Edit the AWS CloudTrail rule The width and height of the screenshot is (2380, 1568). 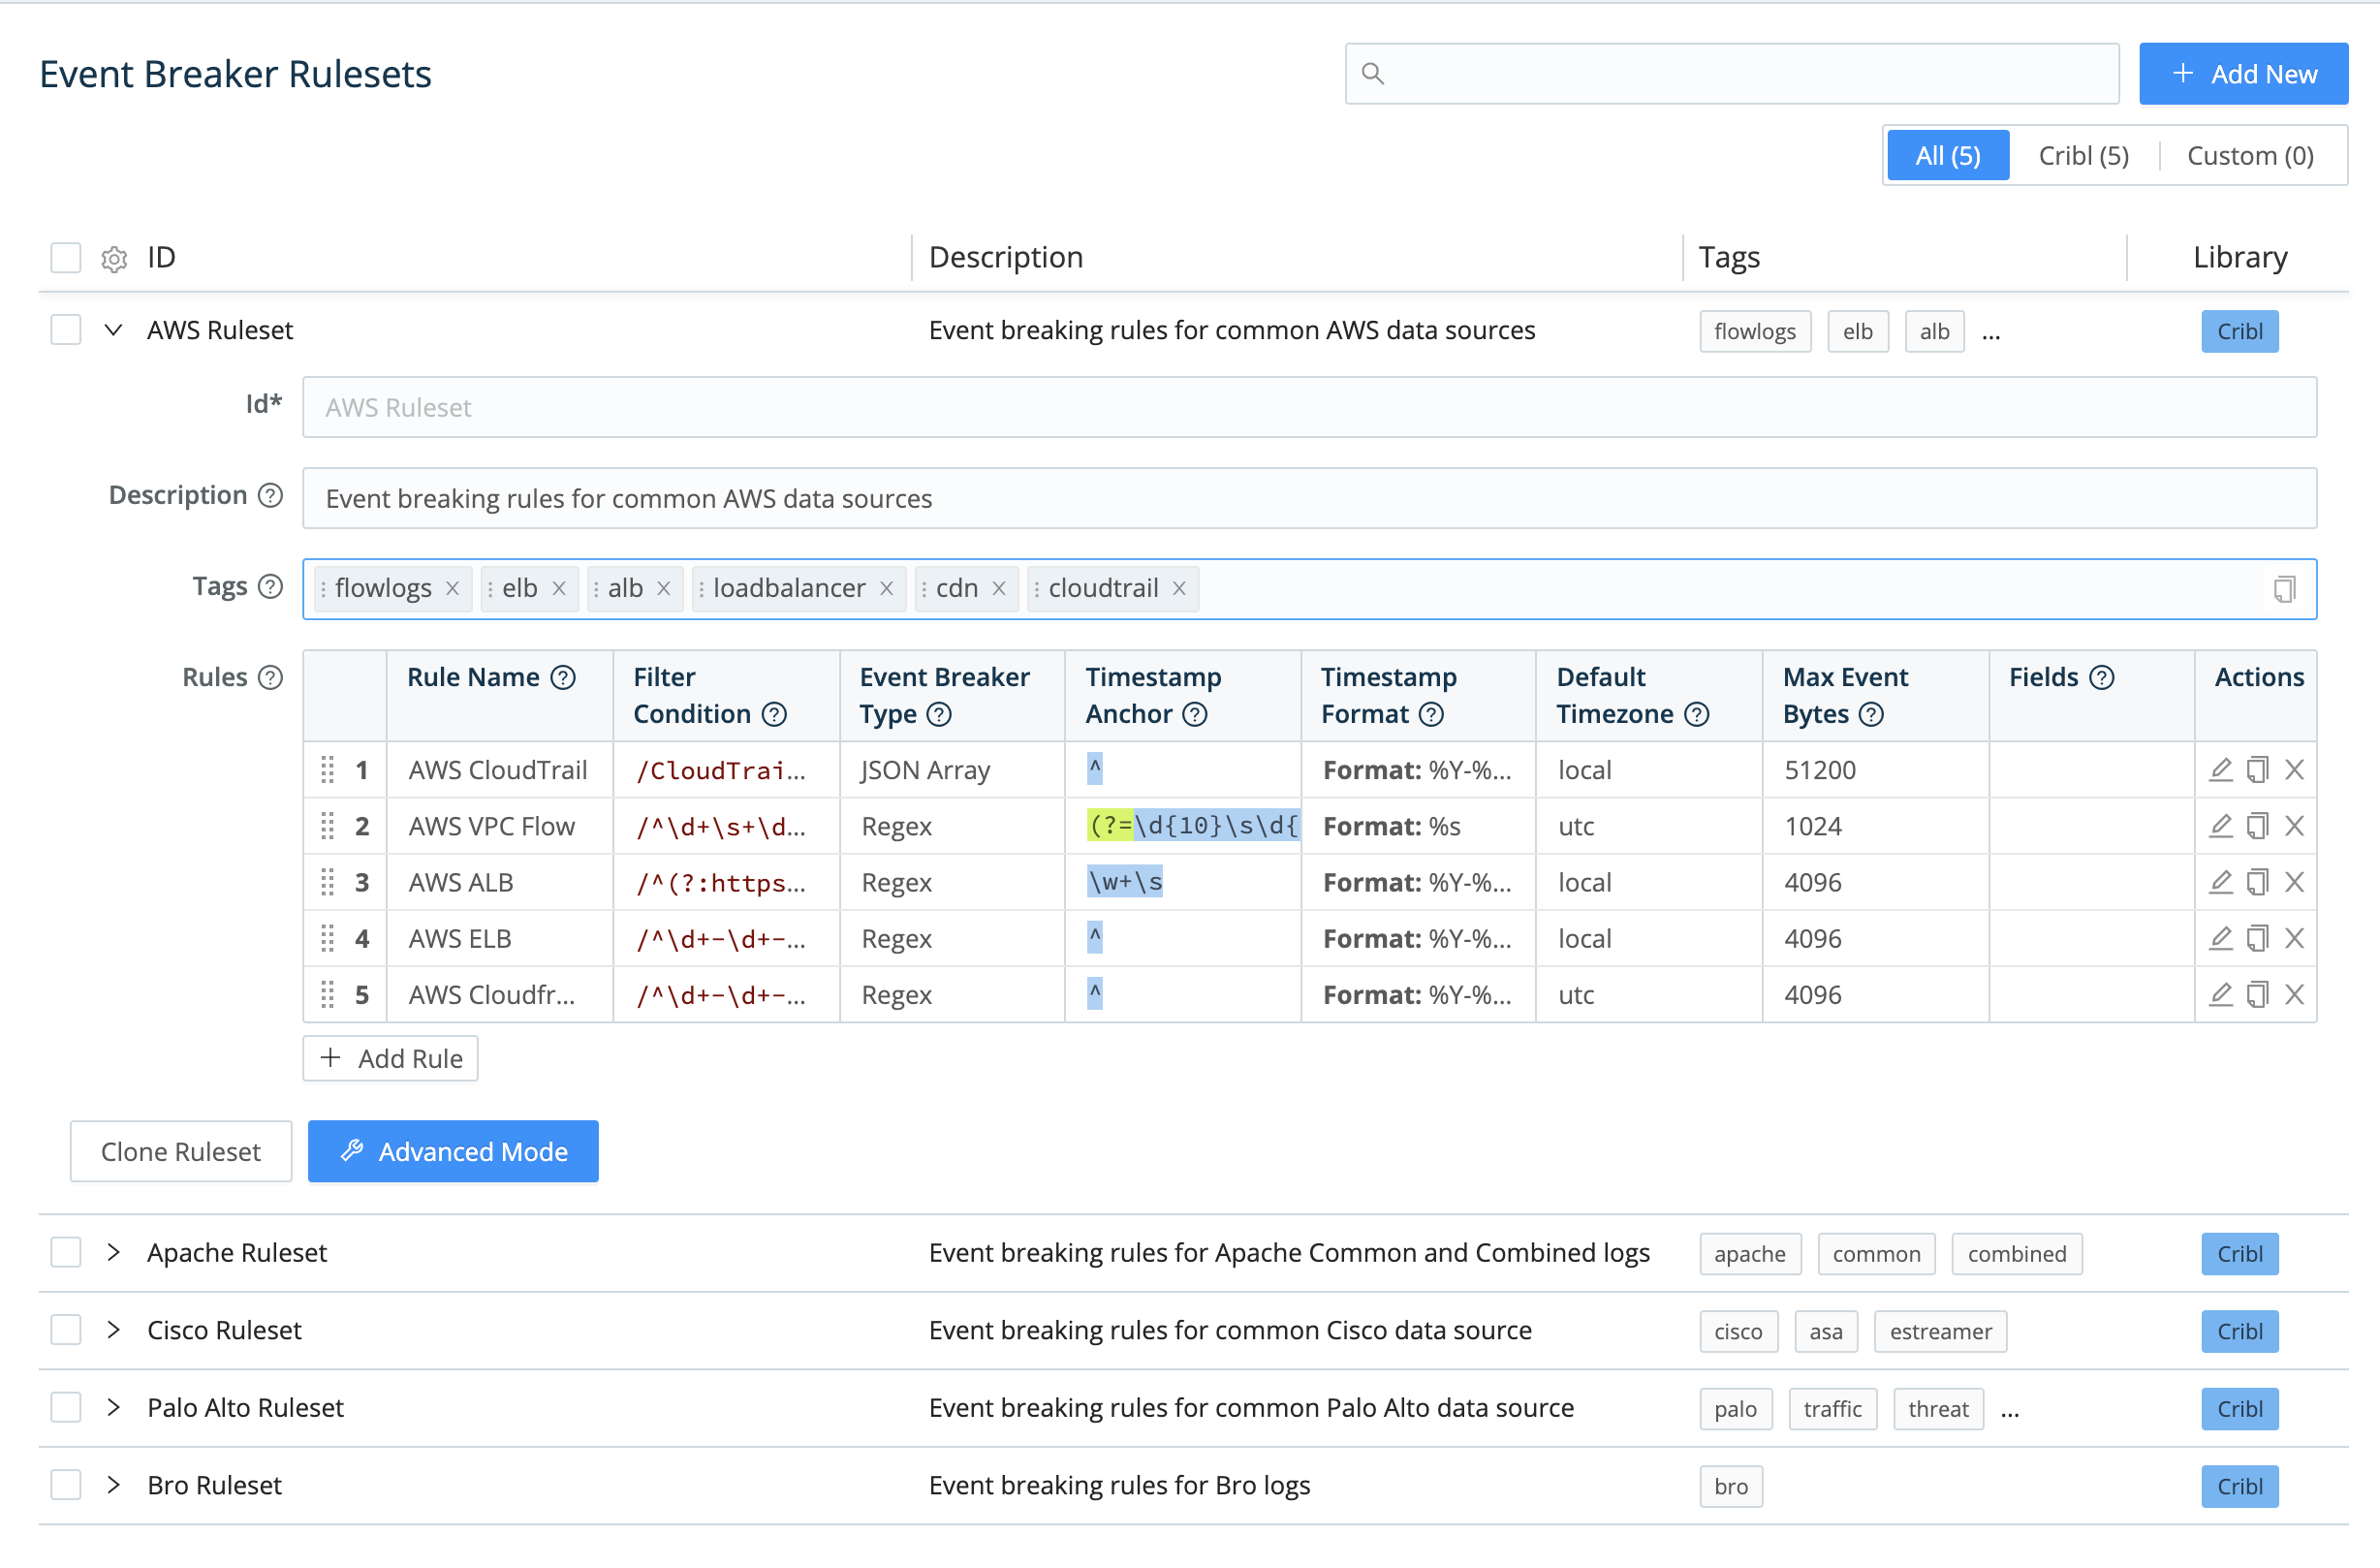2221,770
